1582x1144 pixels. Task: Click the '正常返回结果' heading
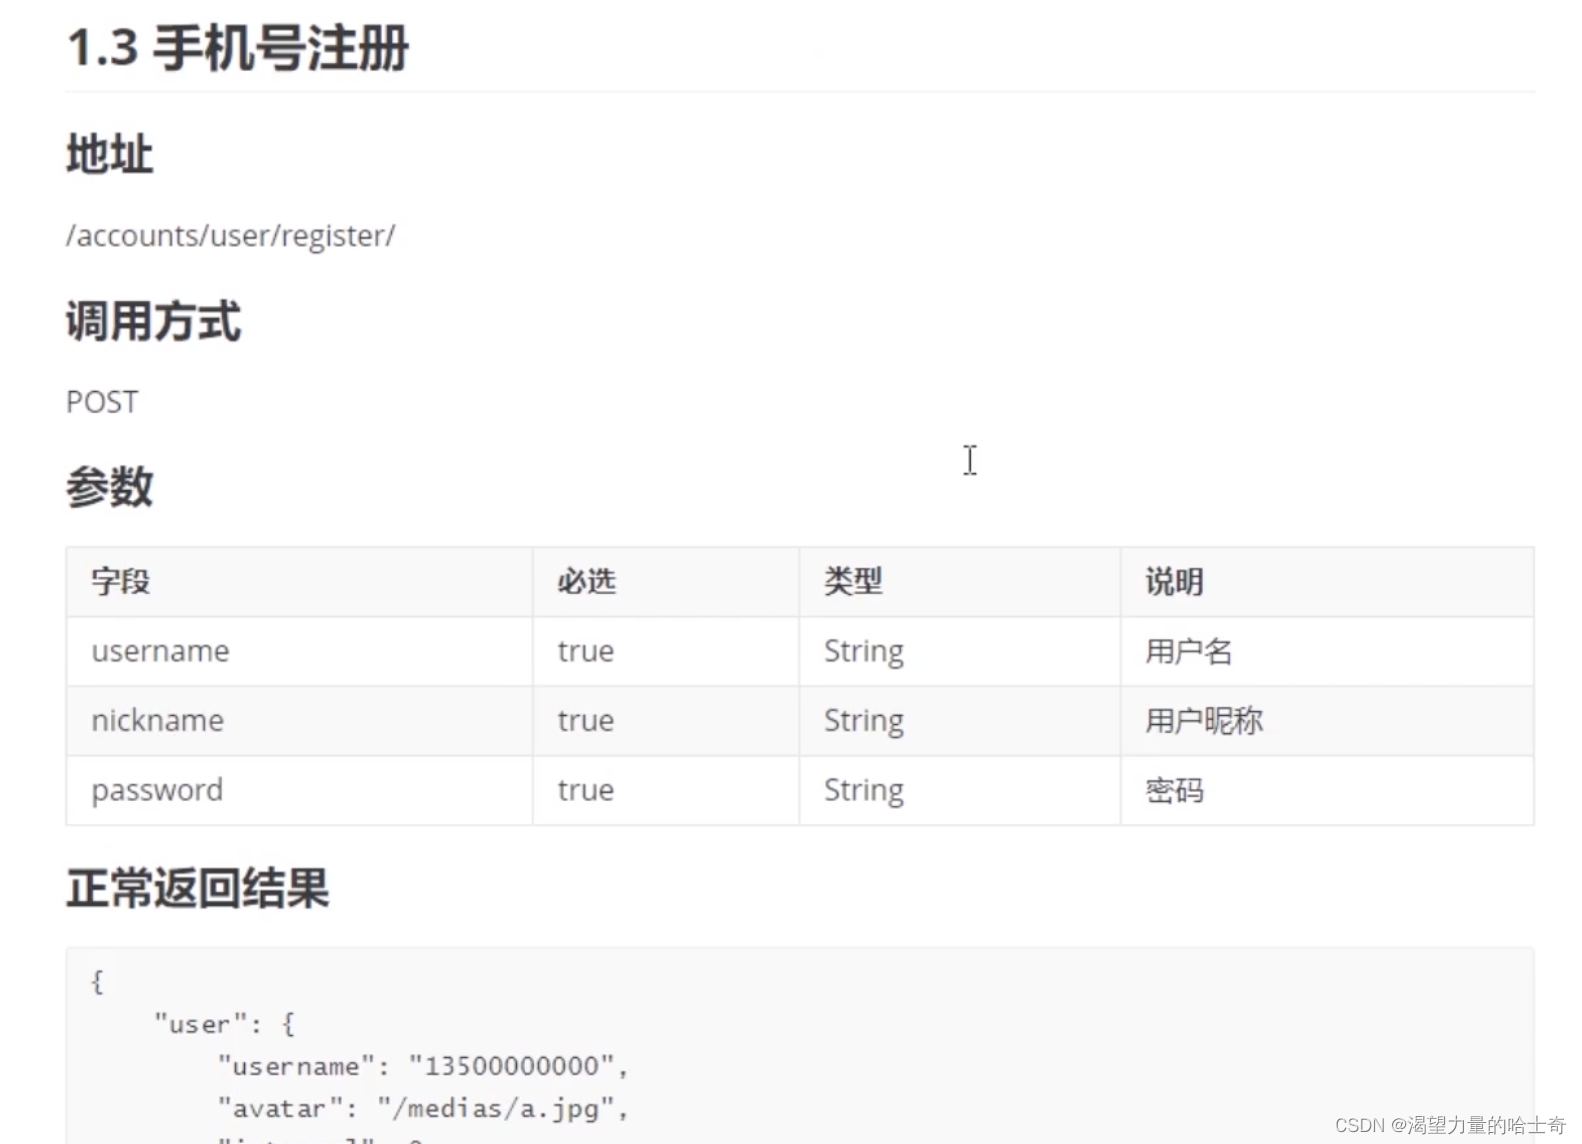click(198, 888)
